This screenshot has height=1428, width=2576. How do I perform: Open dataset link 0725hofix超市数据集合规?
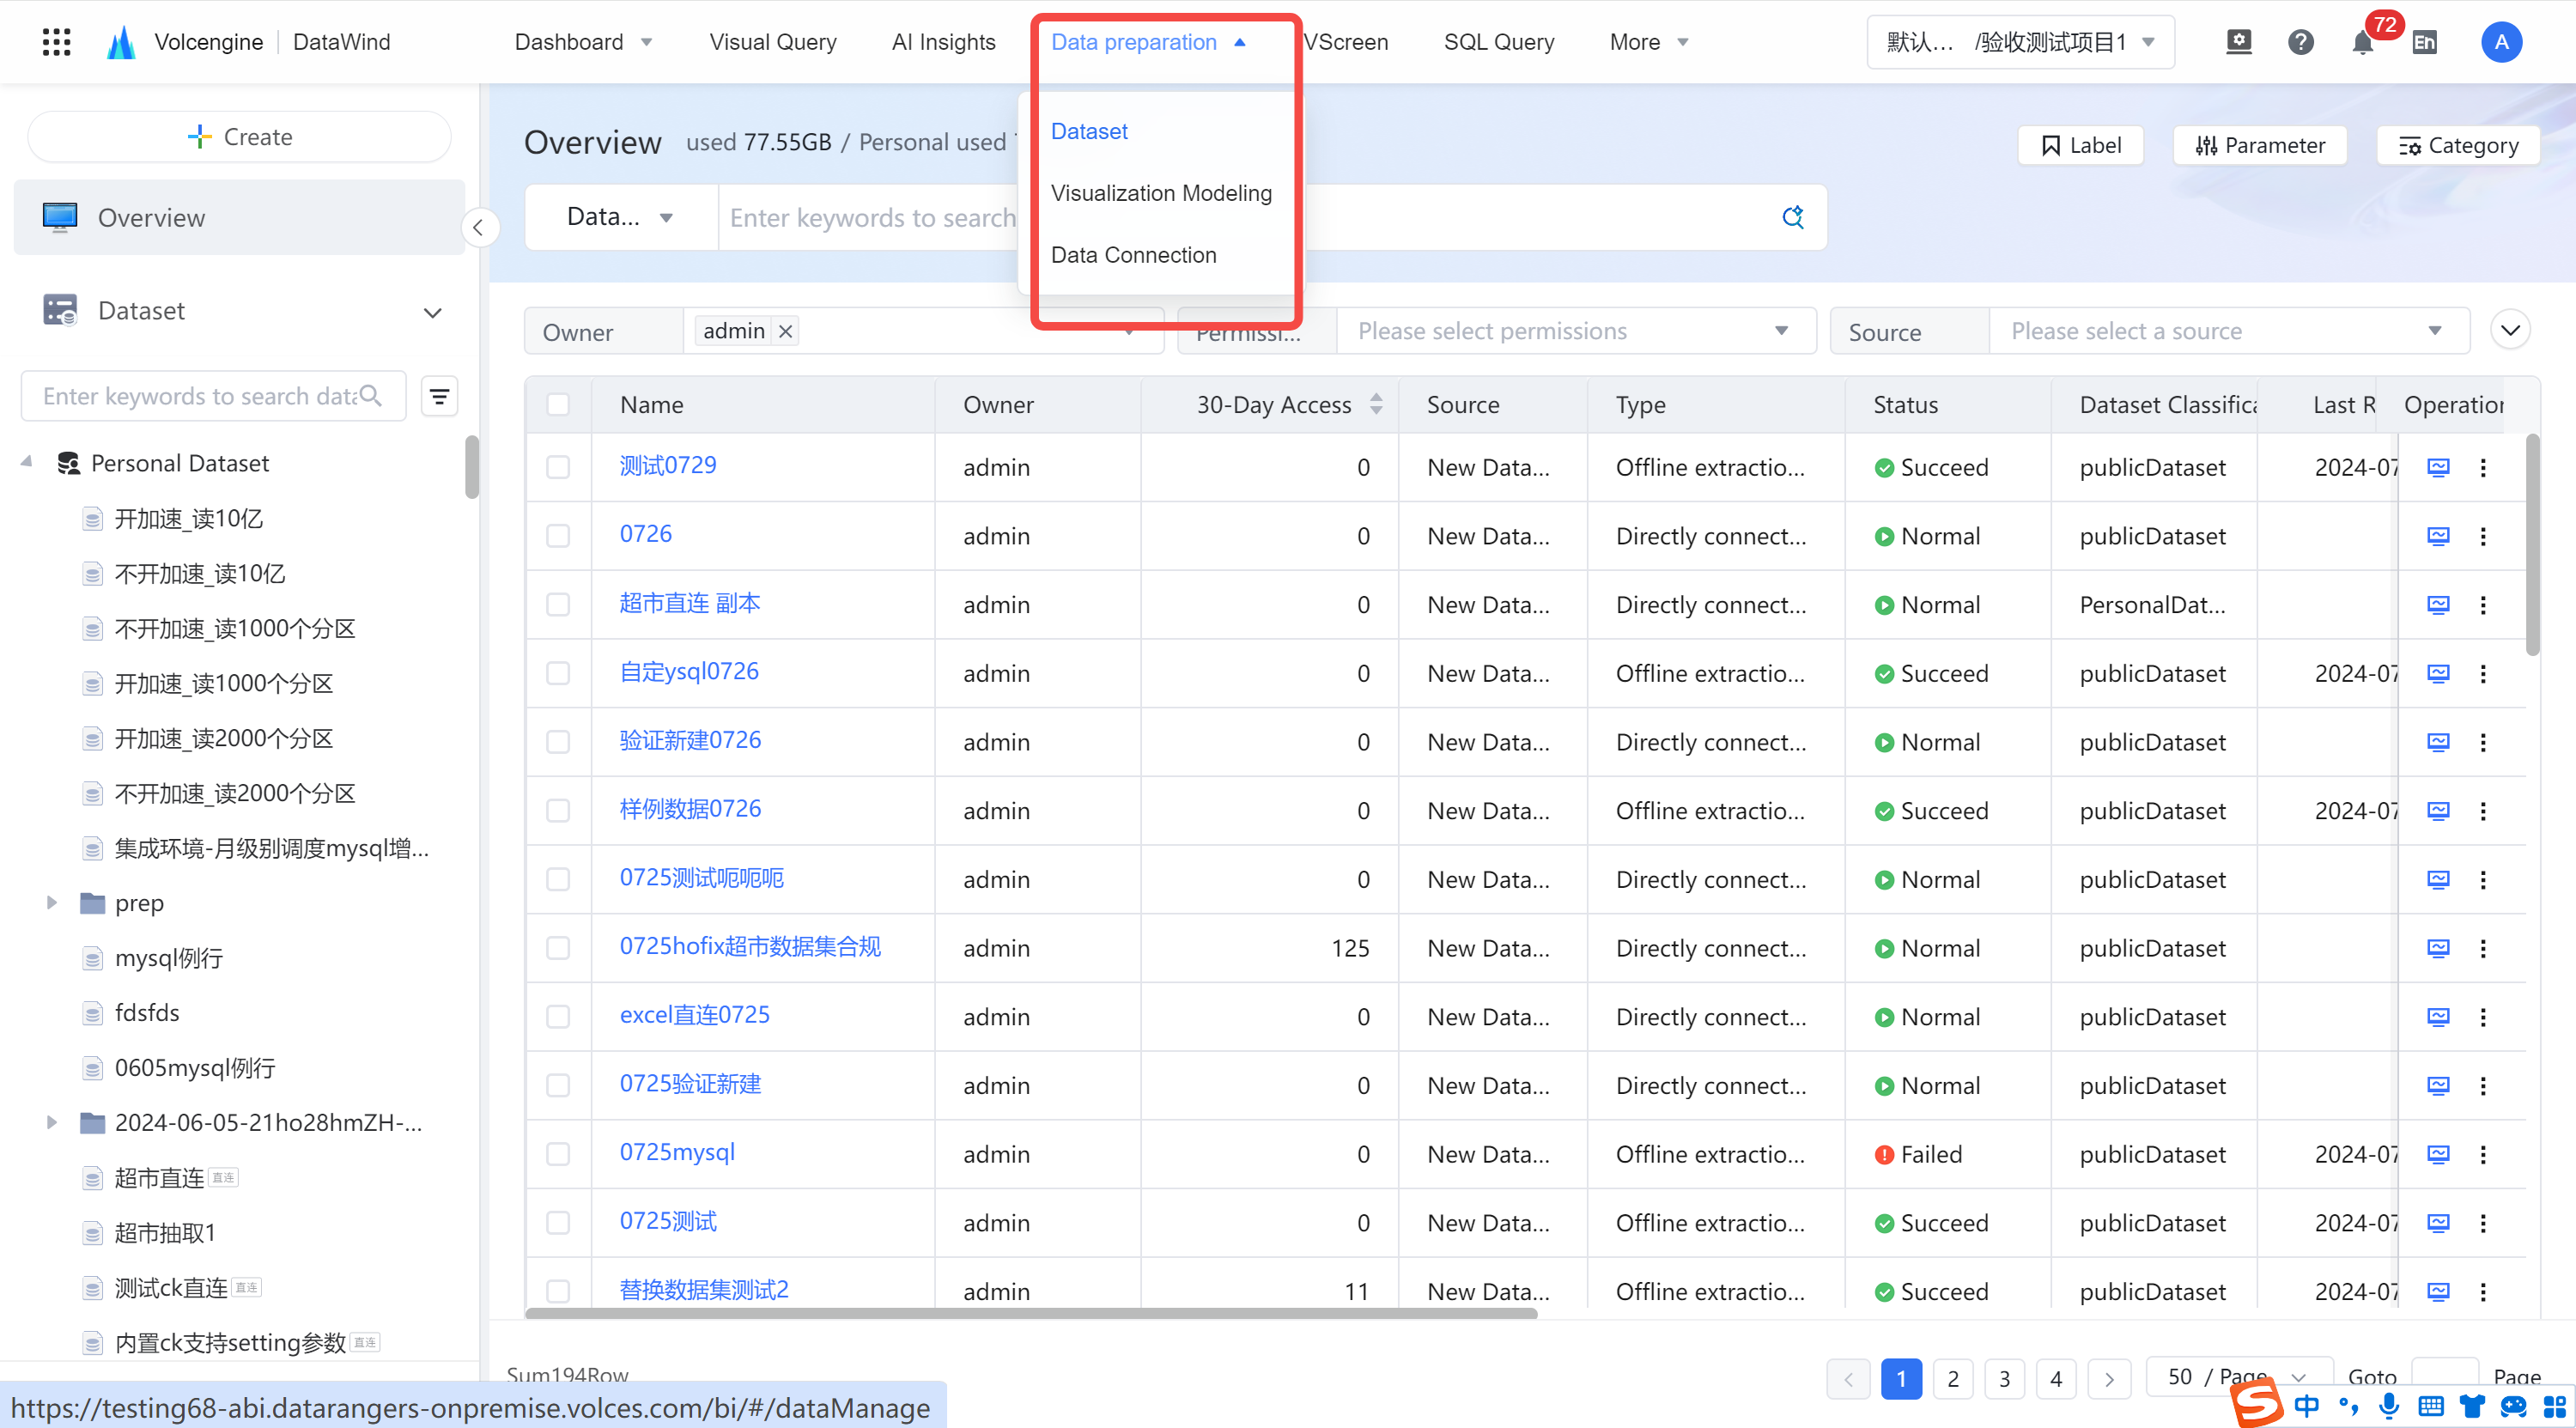tap(749, 946)
